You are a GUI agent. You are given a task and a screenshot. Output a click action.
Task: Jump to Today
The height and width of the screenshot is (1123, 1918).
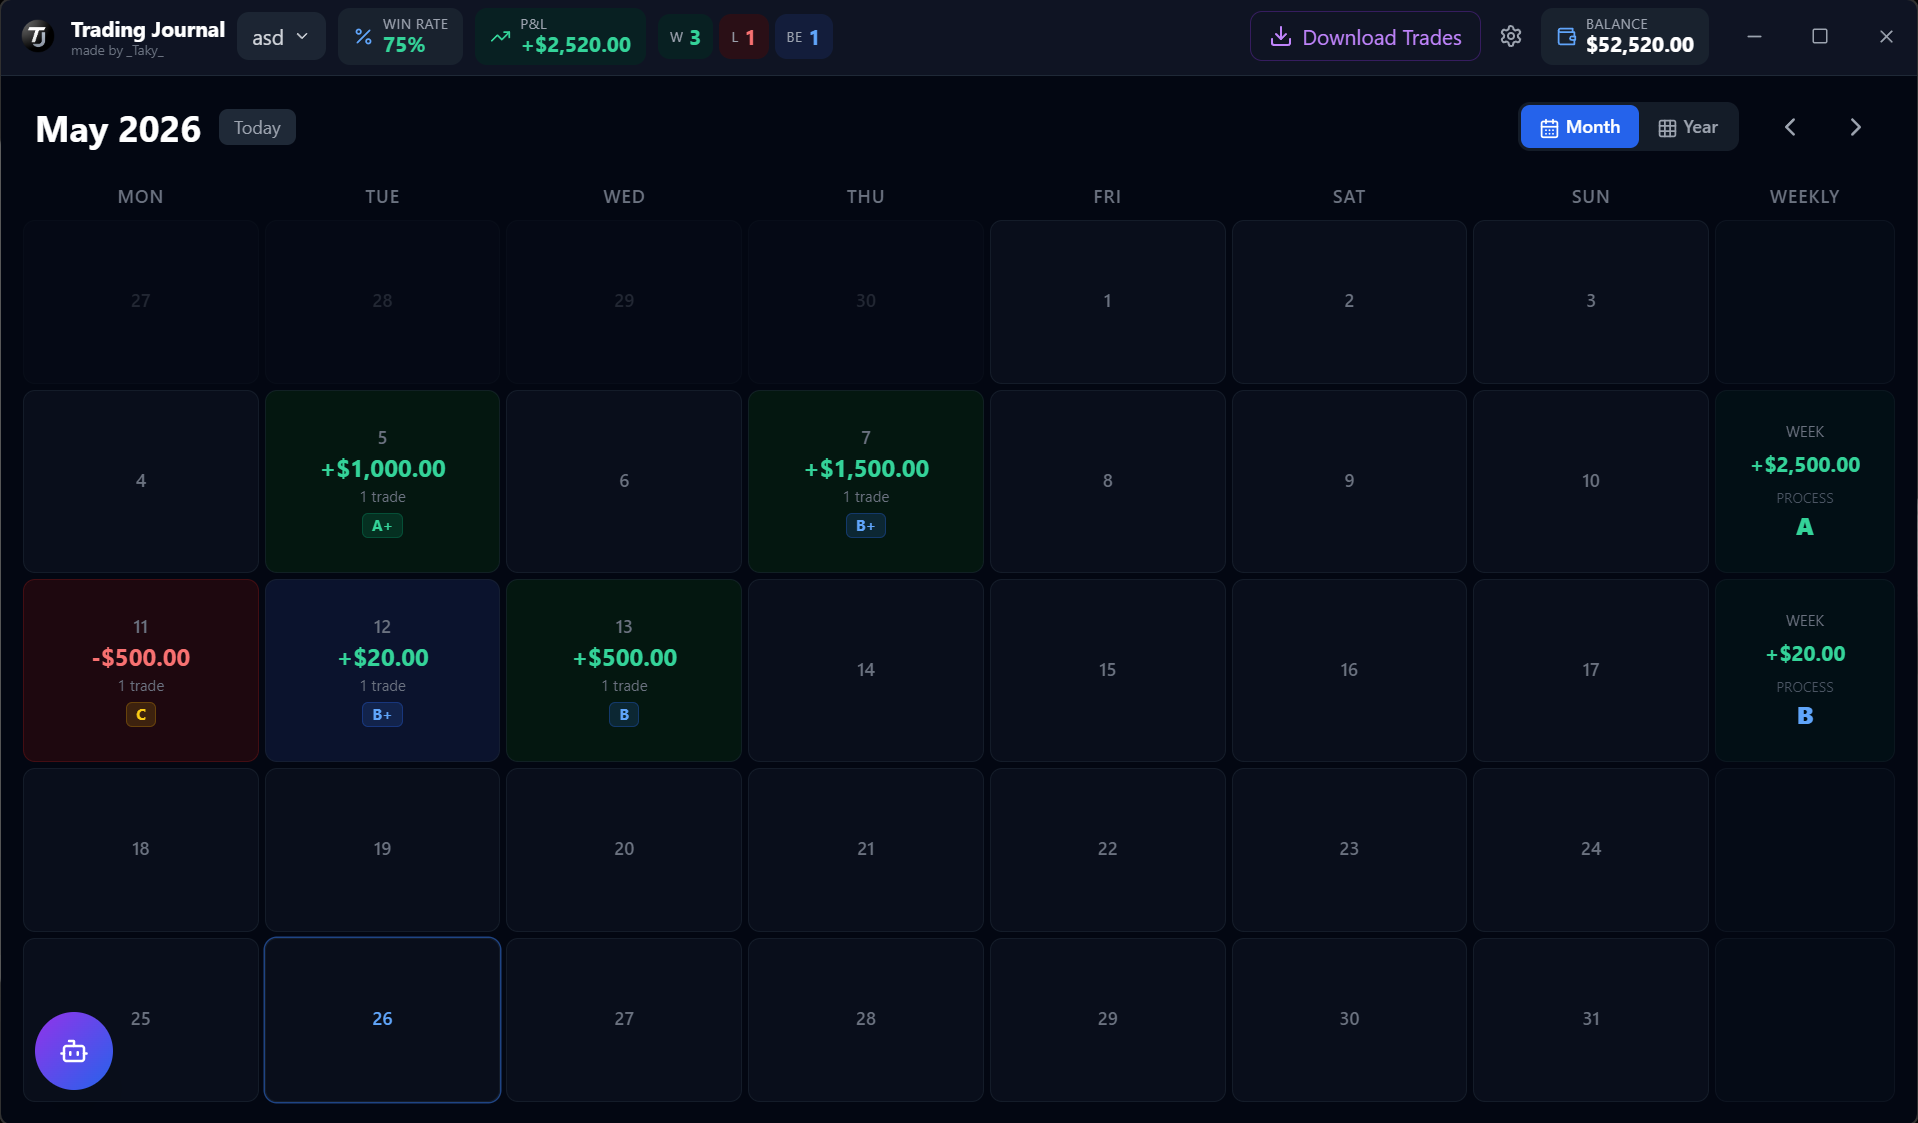coord(257,127)
